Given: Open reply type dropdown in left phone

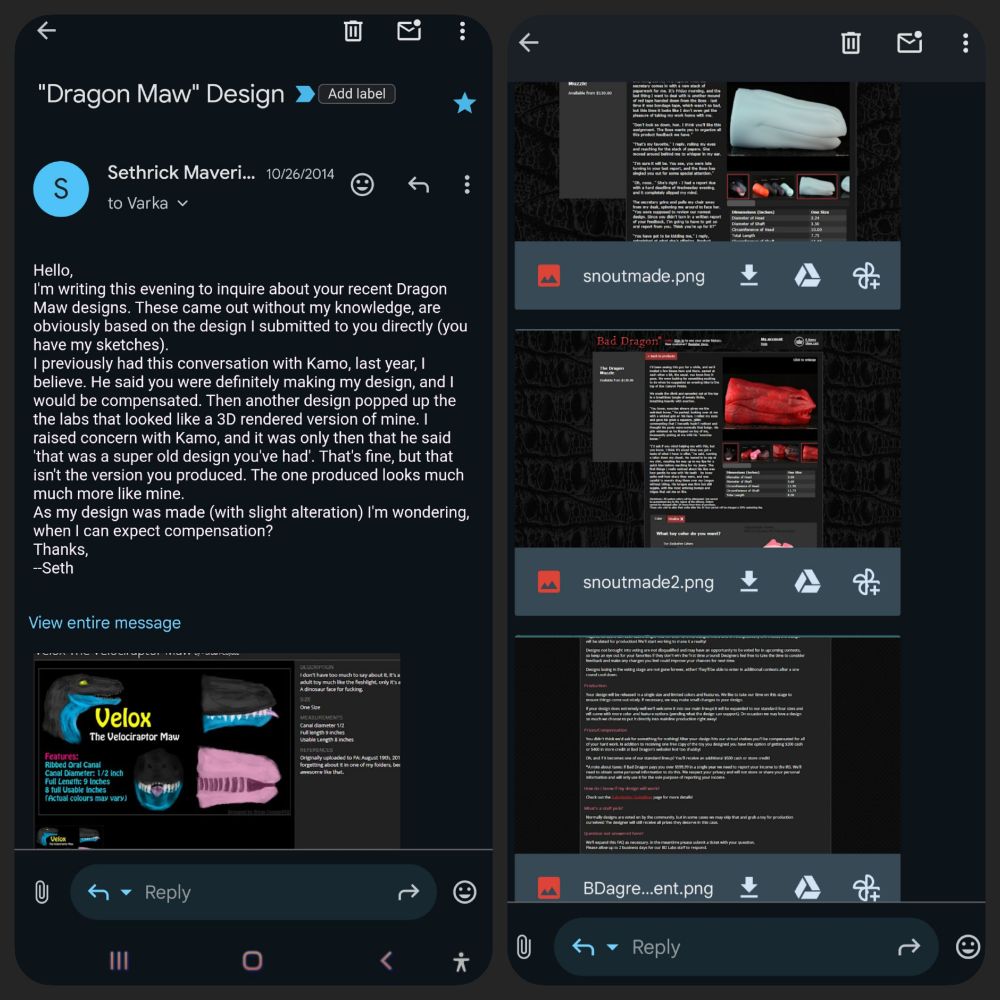Looking at the screenshot, I should 126,892.
